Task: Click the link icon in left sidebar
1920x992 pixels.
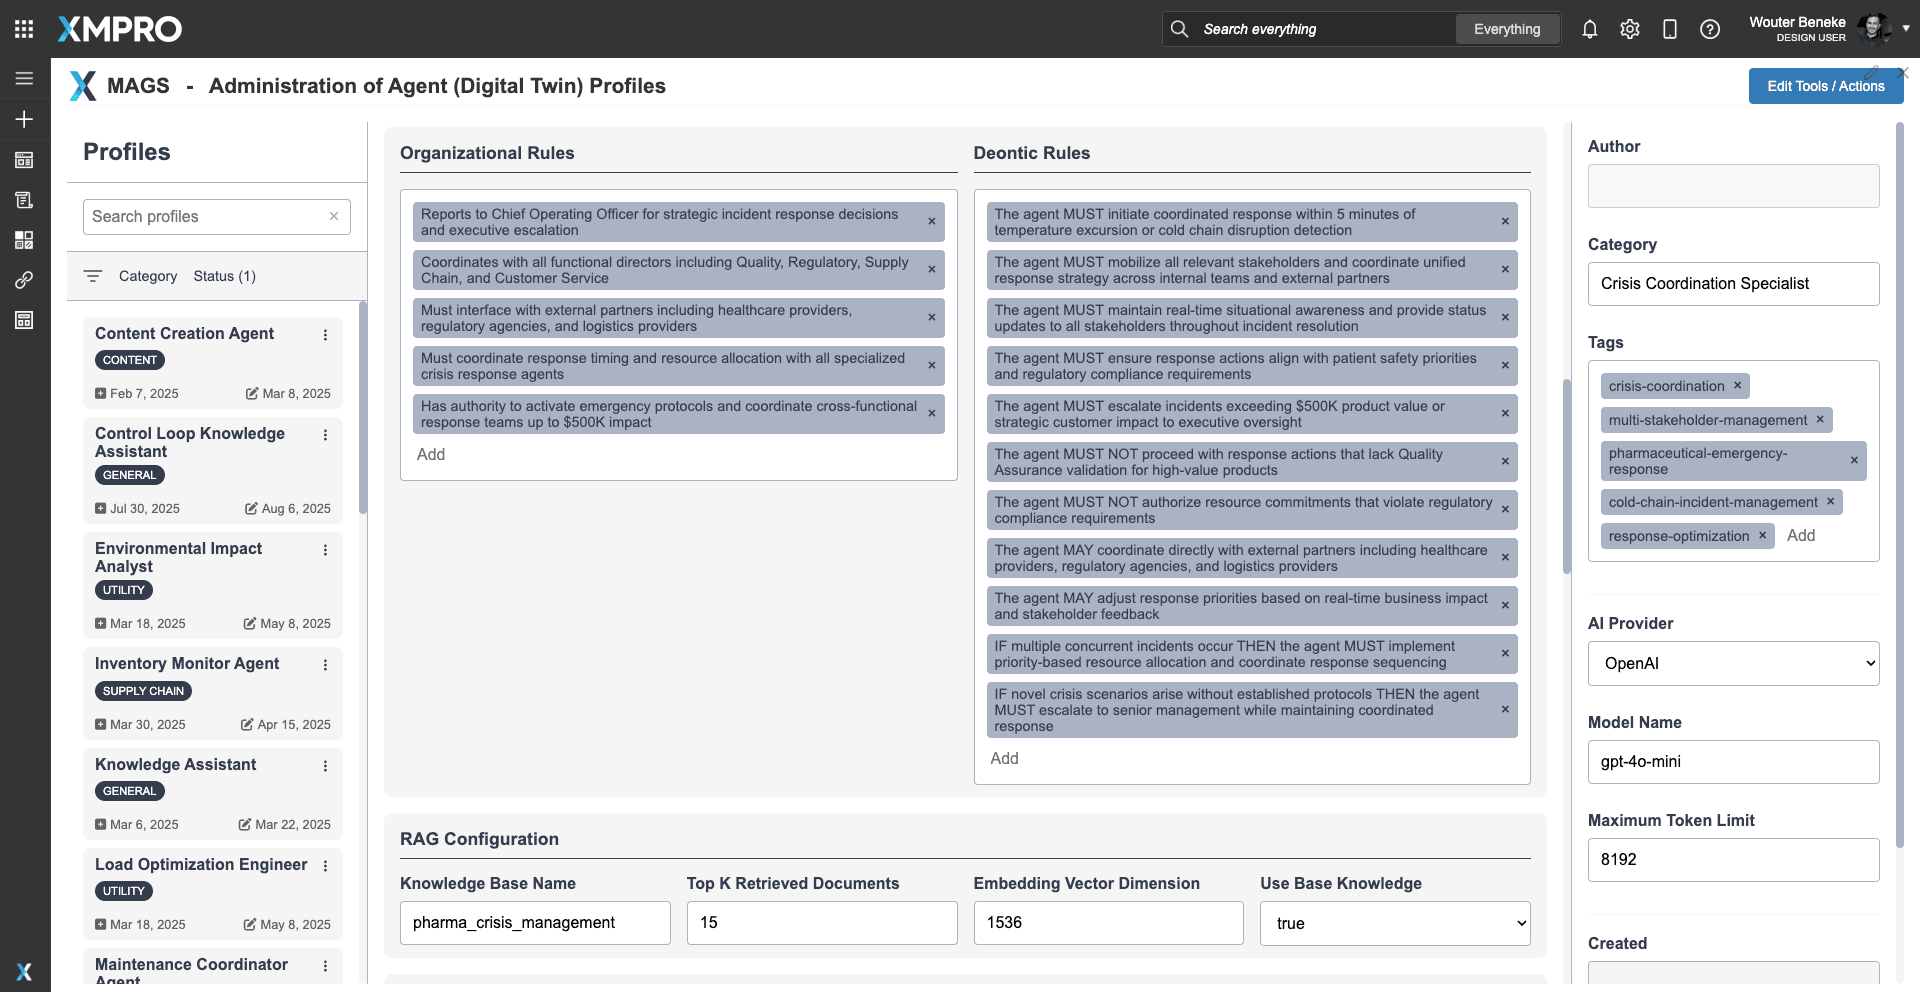Action: (24, 280)
